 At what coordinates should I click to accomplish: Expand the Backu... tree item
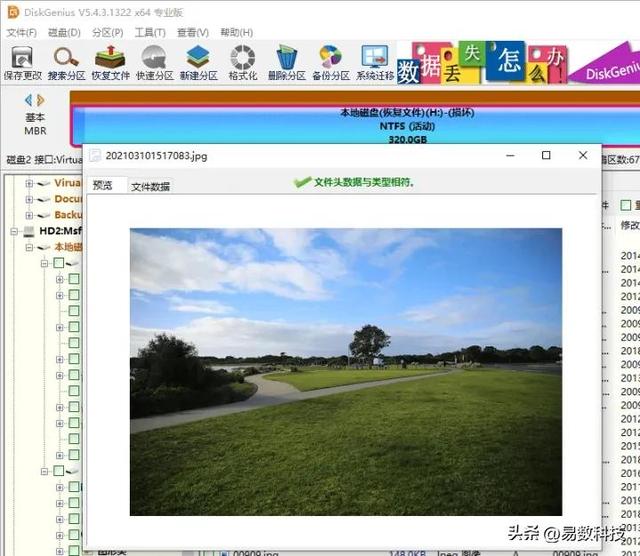click(29, 215)
